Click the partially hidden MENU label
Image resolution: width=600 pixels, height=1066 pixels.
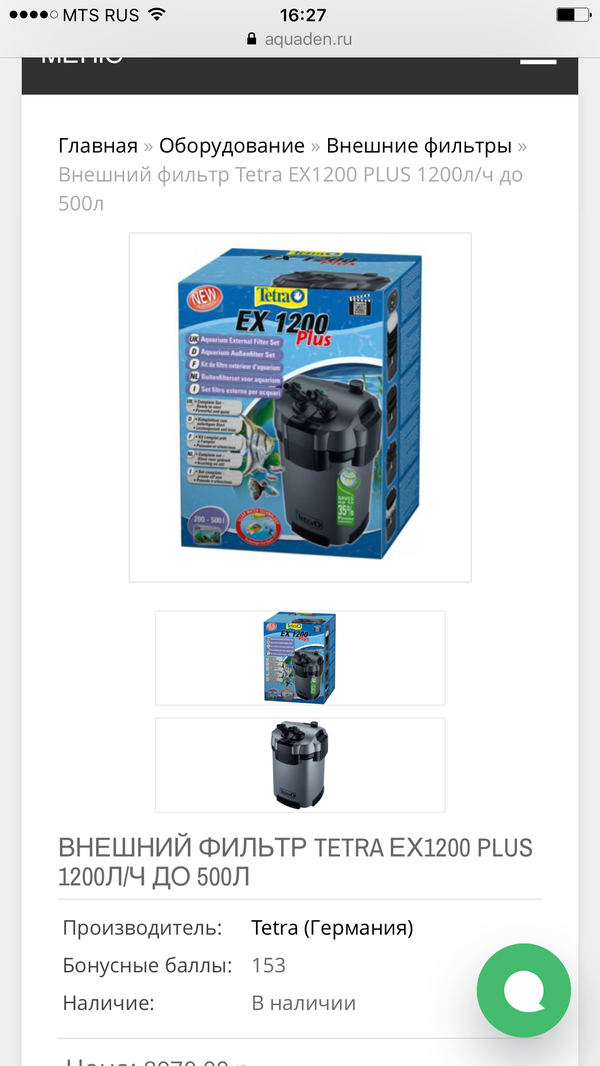82,59
